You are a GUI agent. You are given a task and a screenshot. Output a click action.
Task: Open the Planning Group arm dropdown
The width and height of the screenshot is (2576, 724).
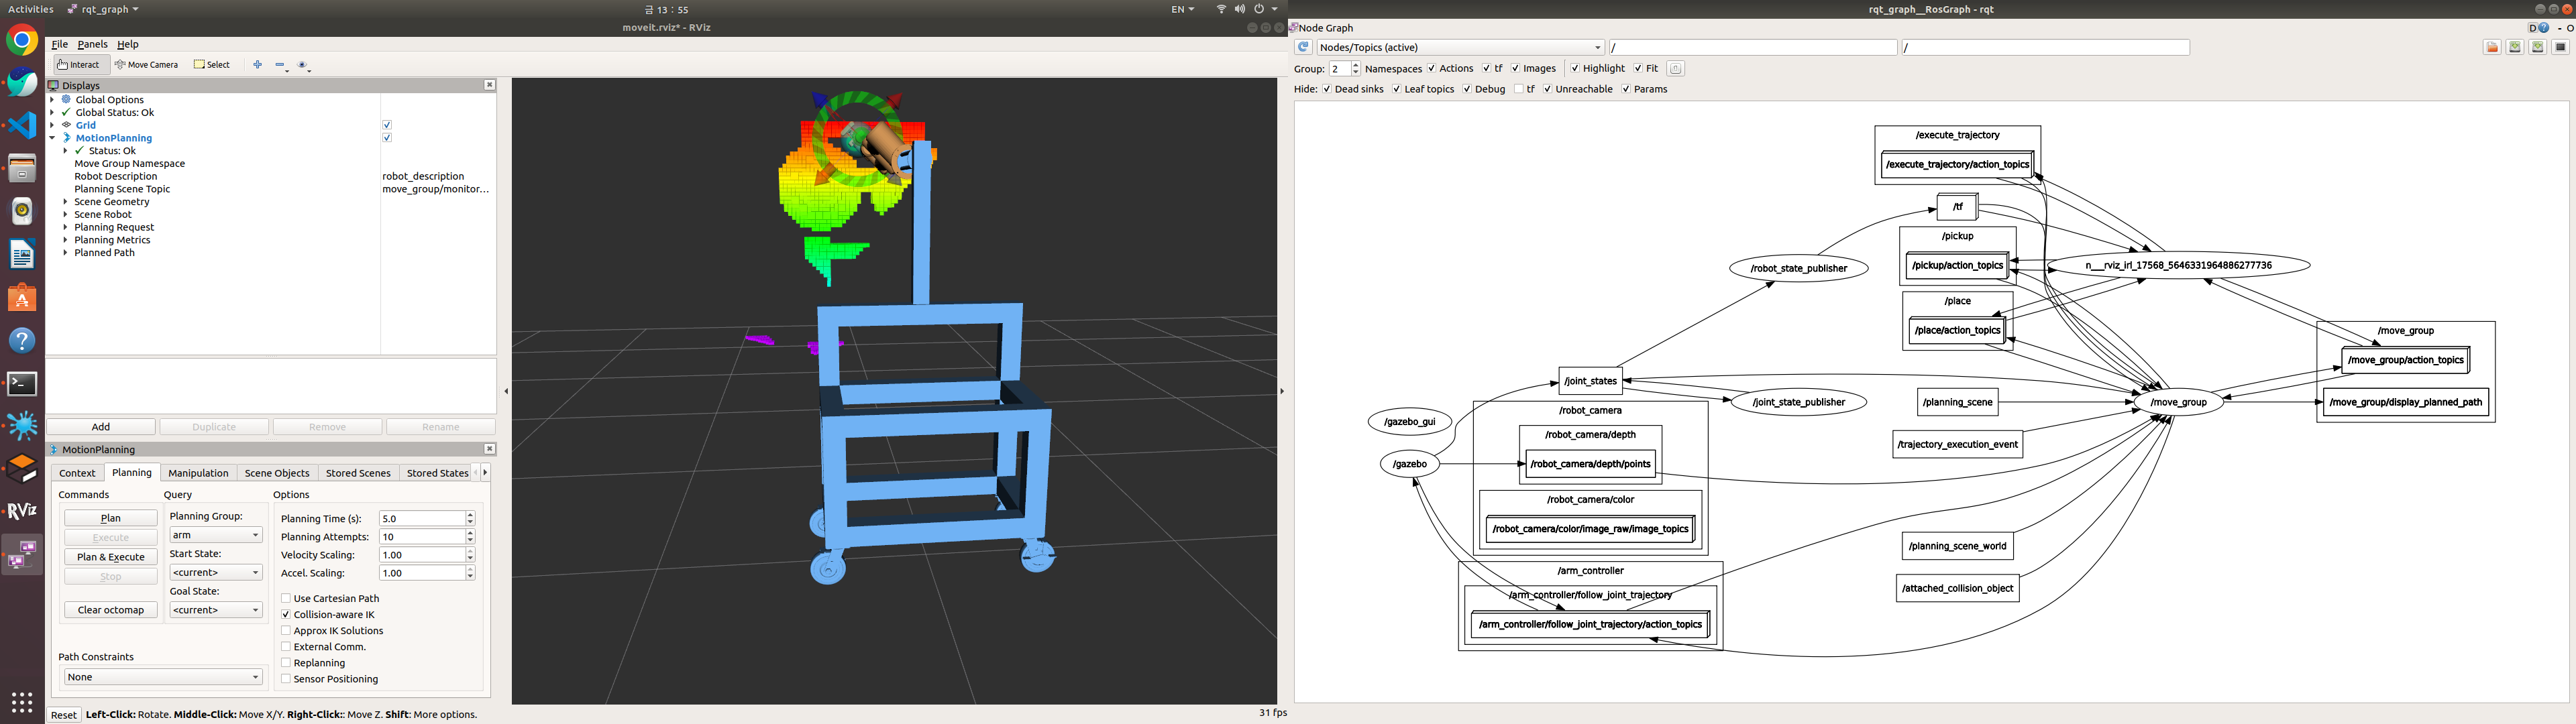pyautogui.click(x=215, y=535)
